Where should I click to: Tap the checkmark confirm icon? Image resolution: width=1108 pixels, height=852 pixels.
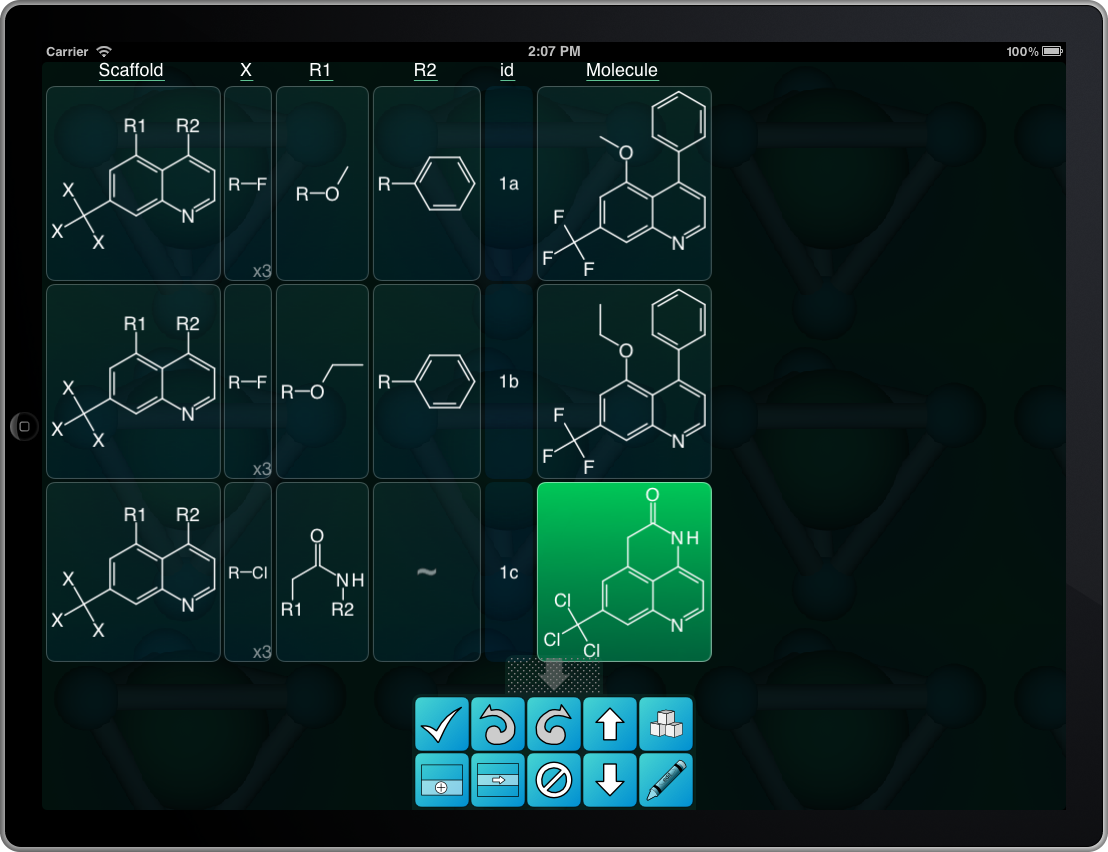[x=442, y=724]
